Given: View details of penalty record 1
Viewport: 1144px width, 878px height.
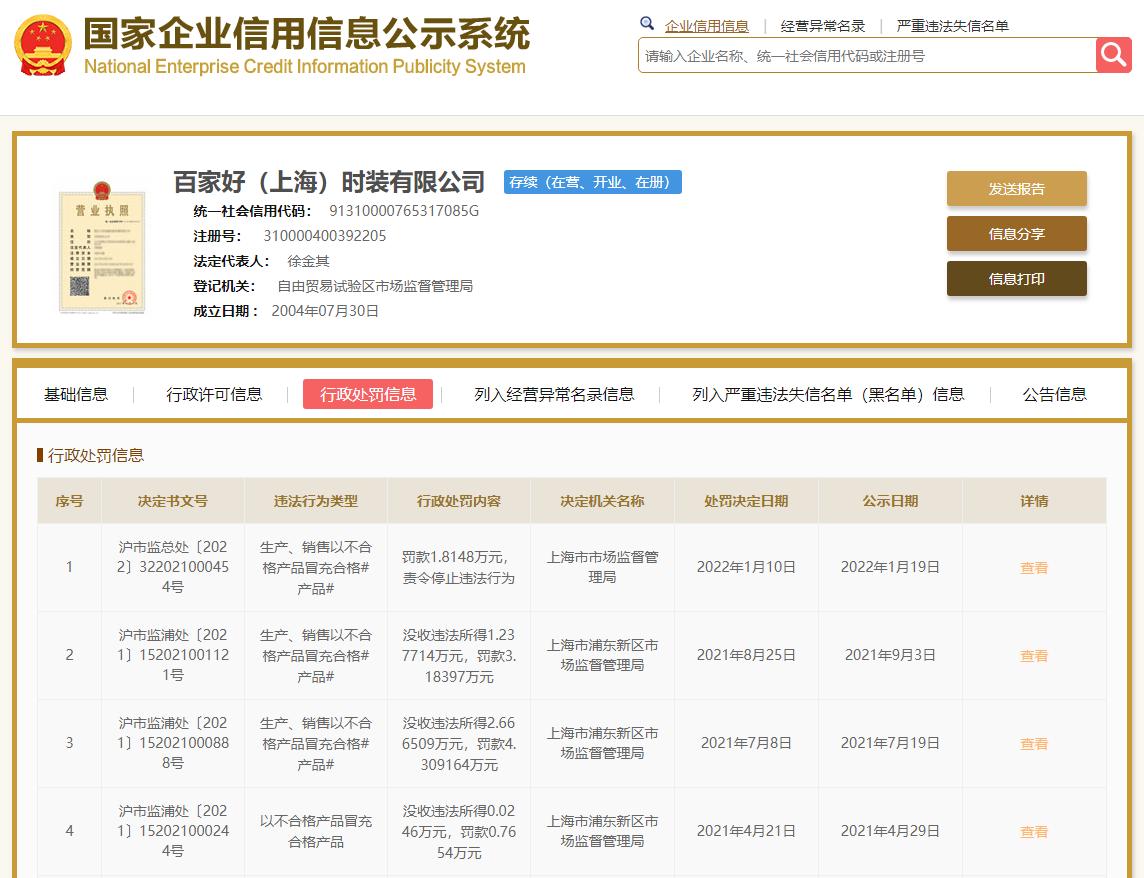Looking at the screenshot, I should coord(1034,568).
